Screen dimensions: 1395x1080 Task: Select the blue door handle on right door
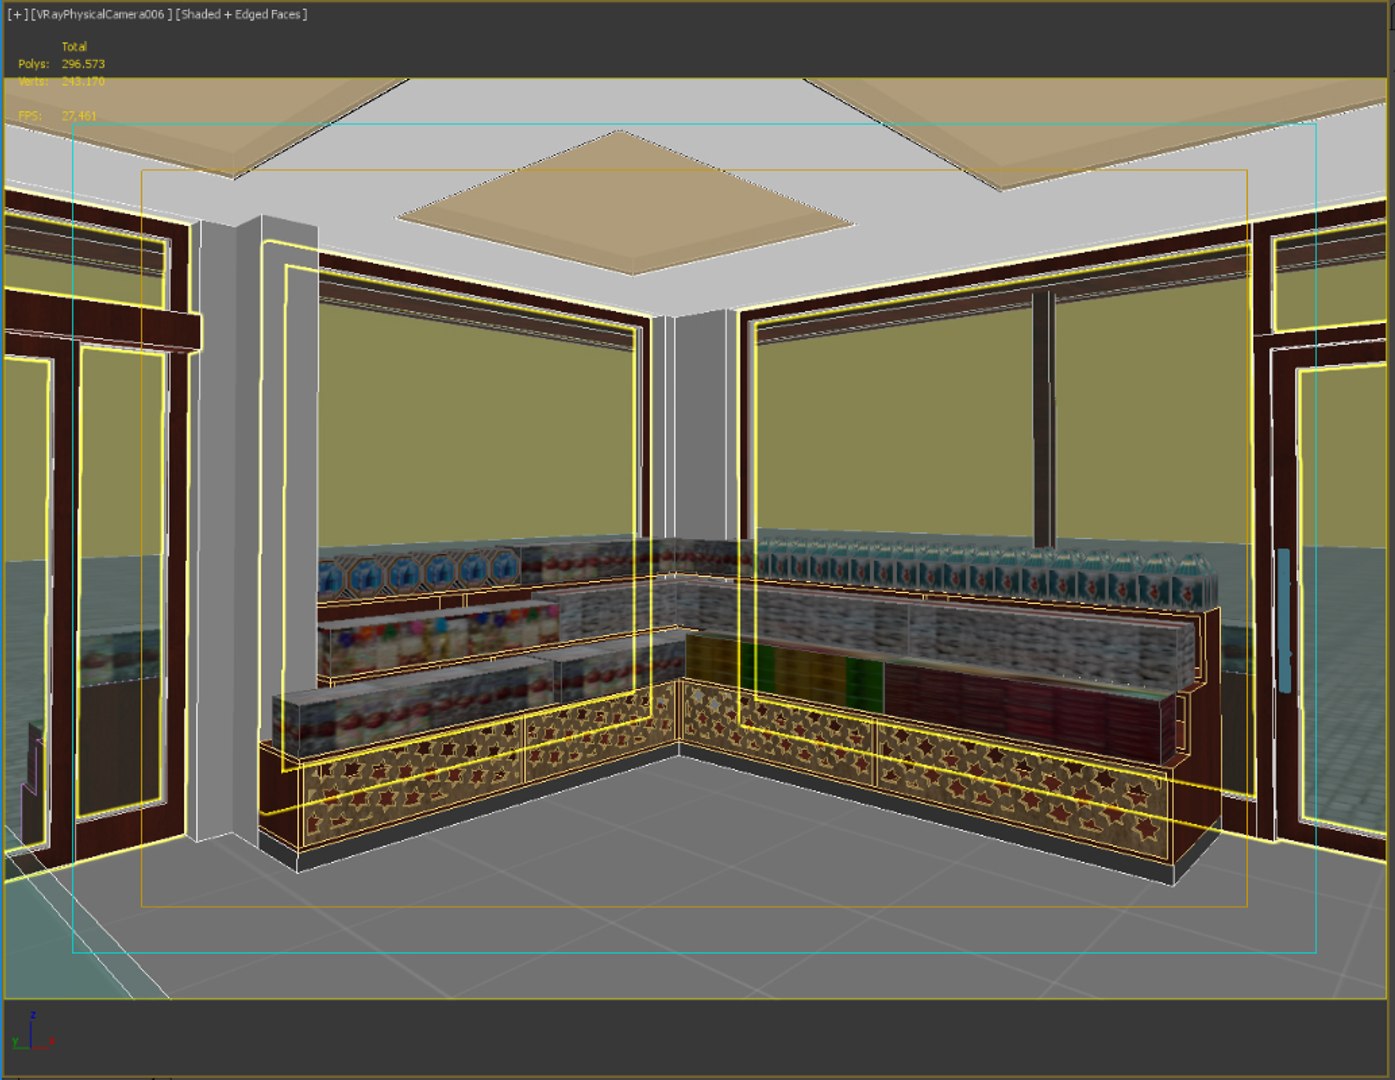pos(1284,620)
